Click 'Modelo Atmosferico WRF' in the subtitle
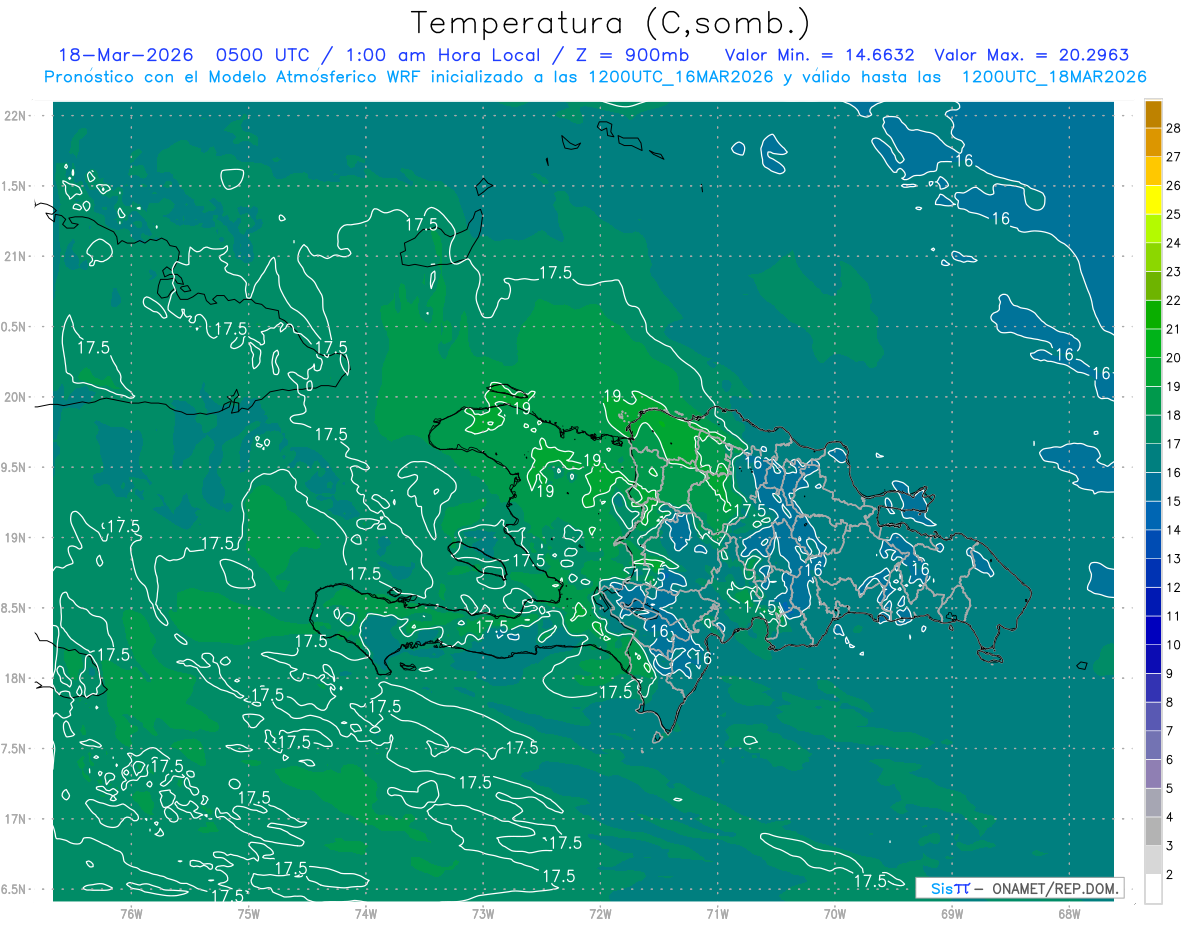Viewport: 1200px width, 927px height. [320, 77]
